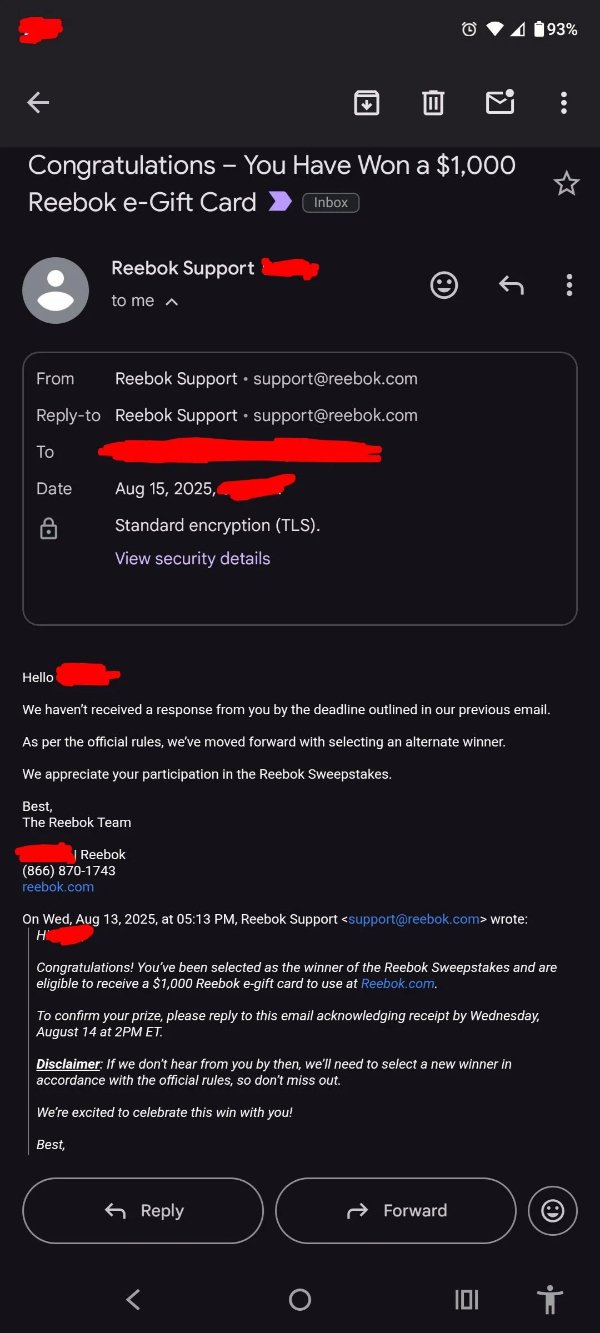Open emoji reaction button at bottom

552,1210
